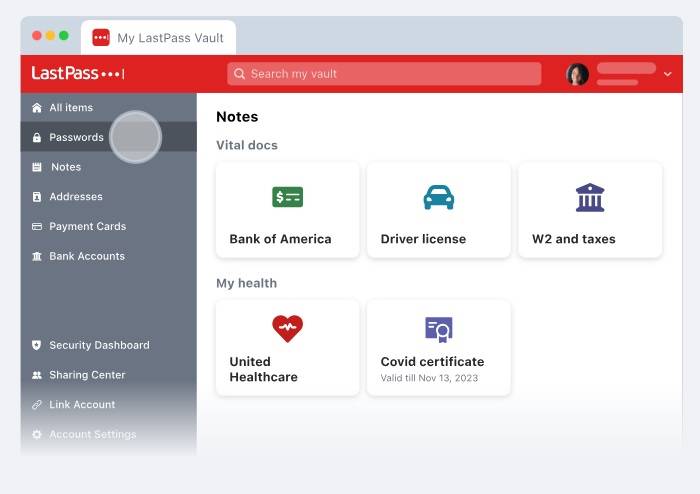This screenshot has width=700, height=494.
Task: Open Security Dashboard link
Action: point(109,345)
